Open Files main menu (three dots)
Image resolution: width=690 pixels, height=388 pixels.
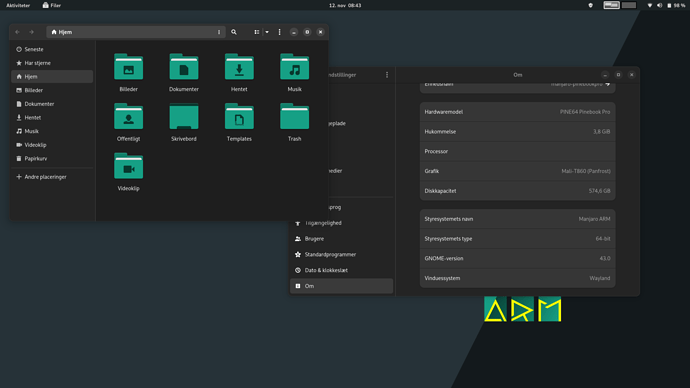[279, 32]
